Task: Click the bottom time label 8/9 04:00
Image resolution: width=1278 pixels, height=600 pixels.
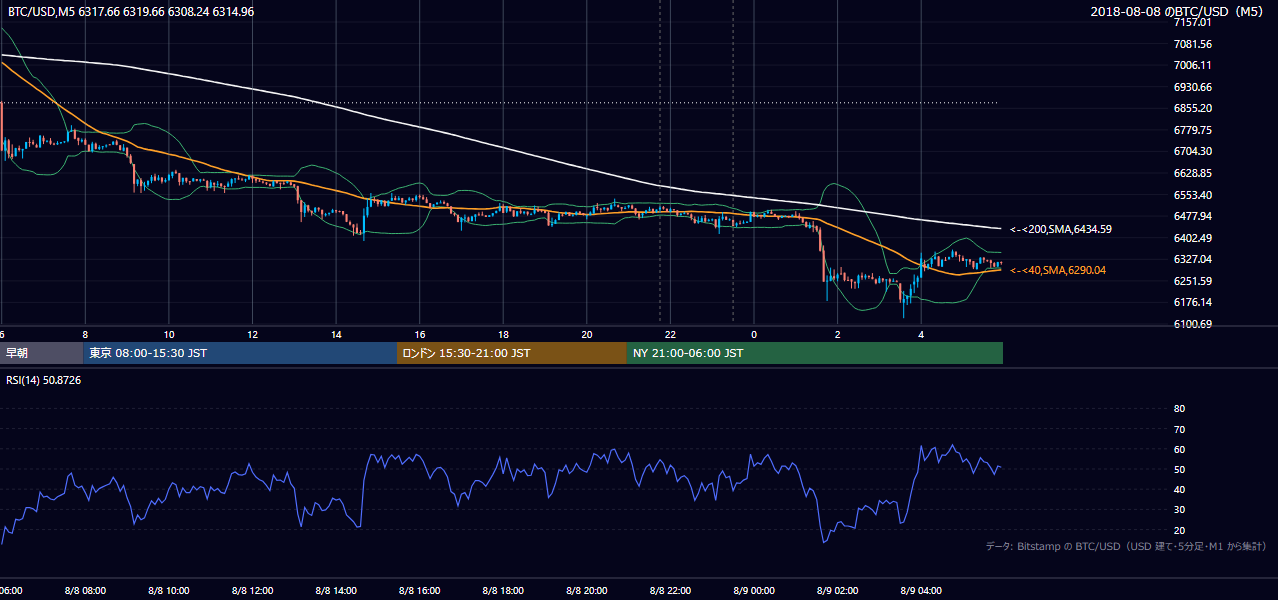Action: click(921, 591)
